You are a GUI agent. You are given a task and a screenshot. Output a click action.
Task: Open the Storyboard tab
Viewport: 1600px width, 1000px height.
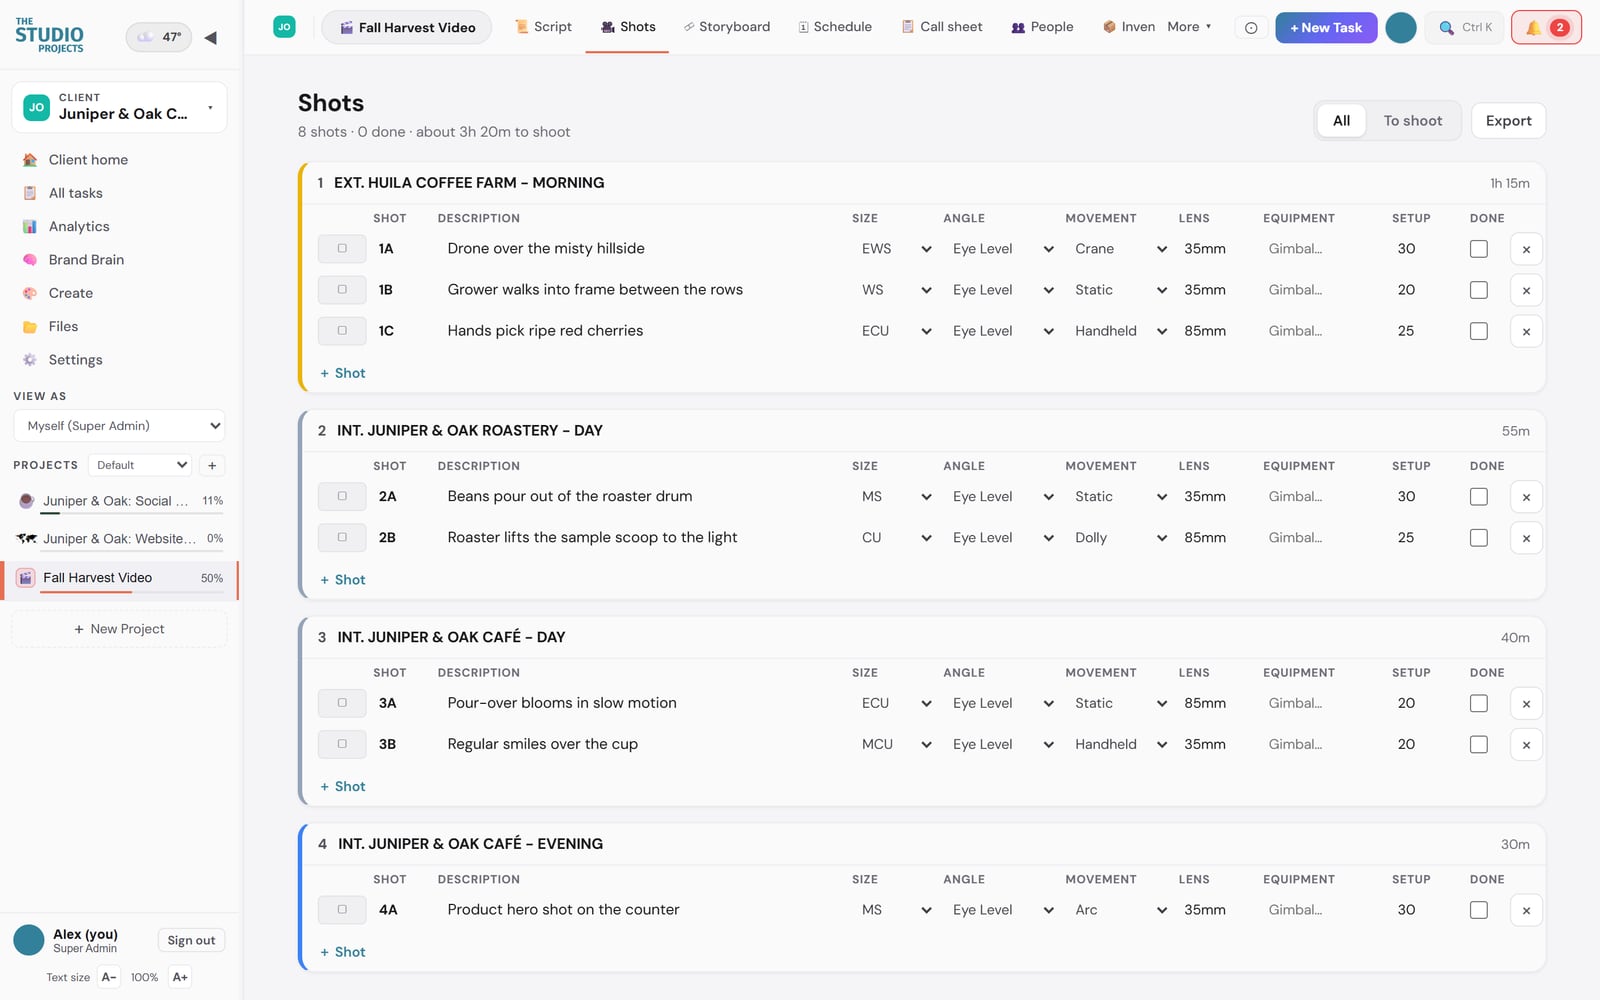pos(727,27)
